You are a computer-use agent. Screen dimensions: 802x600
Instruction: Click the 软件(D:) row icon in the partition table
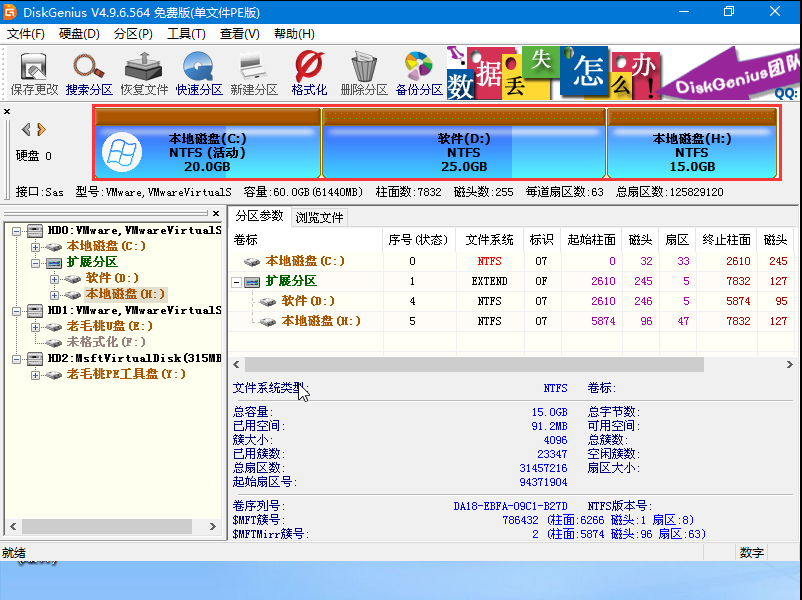pyautogui.click(x=268, y=302)
